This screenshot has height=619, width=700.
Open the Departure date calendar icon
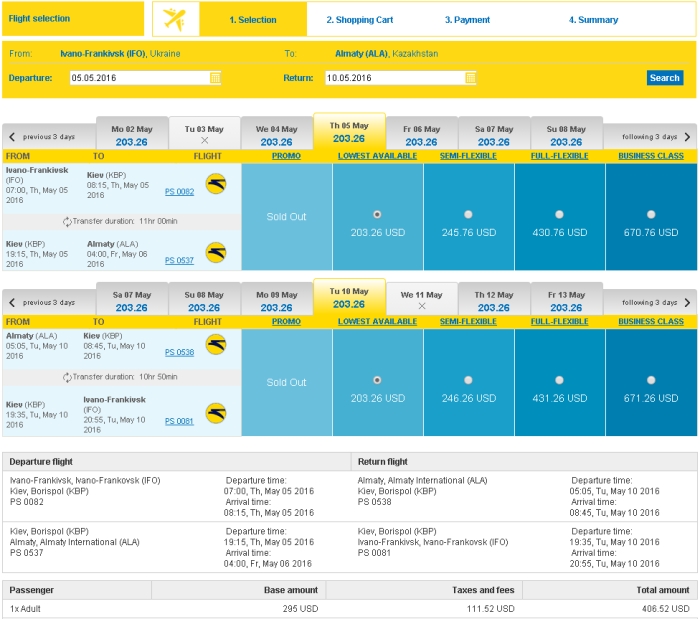pyautogui.click(x=215, y=78)
